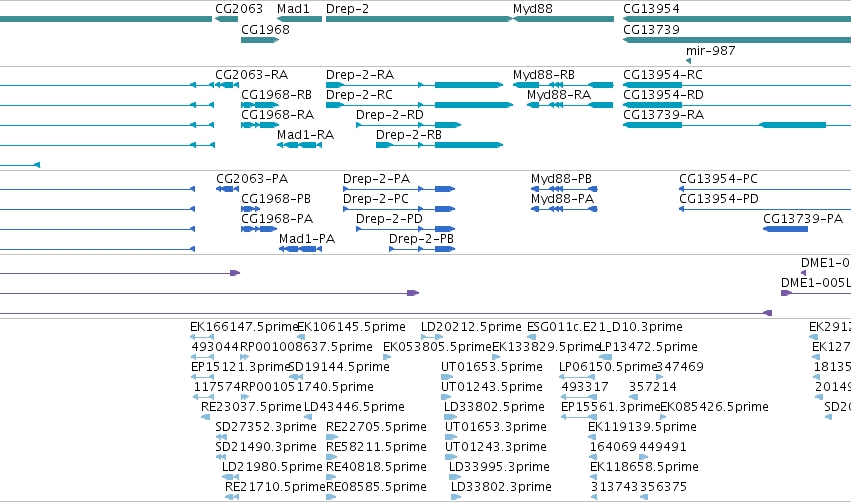Select the CG2063-PA protein feature
The image size is (851, 502).
227,189
